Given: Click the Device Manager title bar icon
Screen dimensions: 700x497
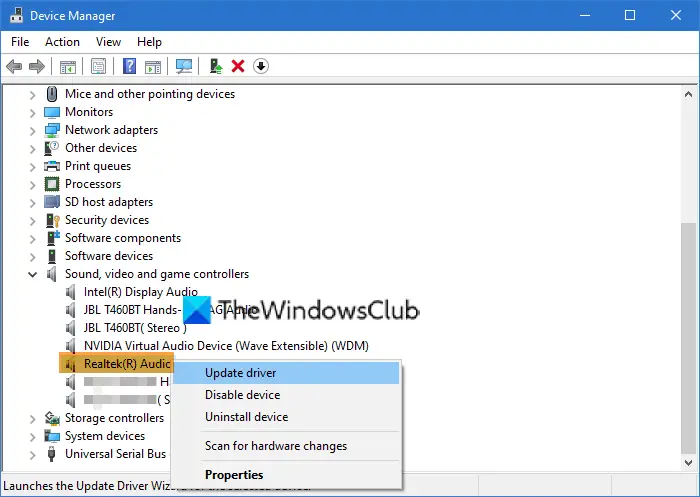Looking at the screenshot, I should tap(17, 15).
